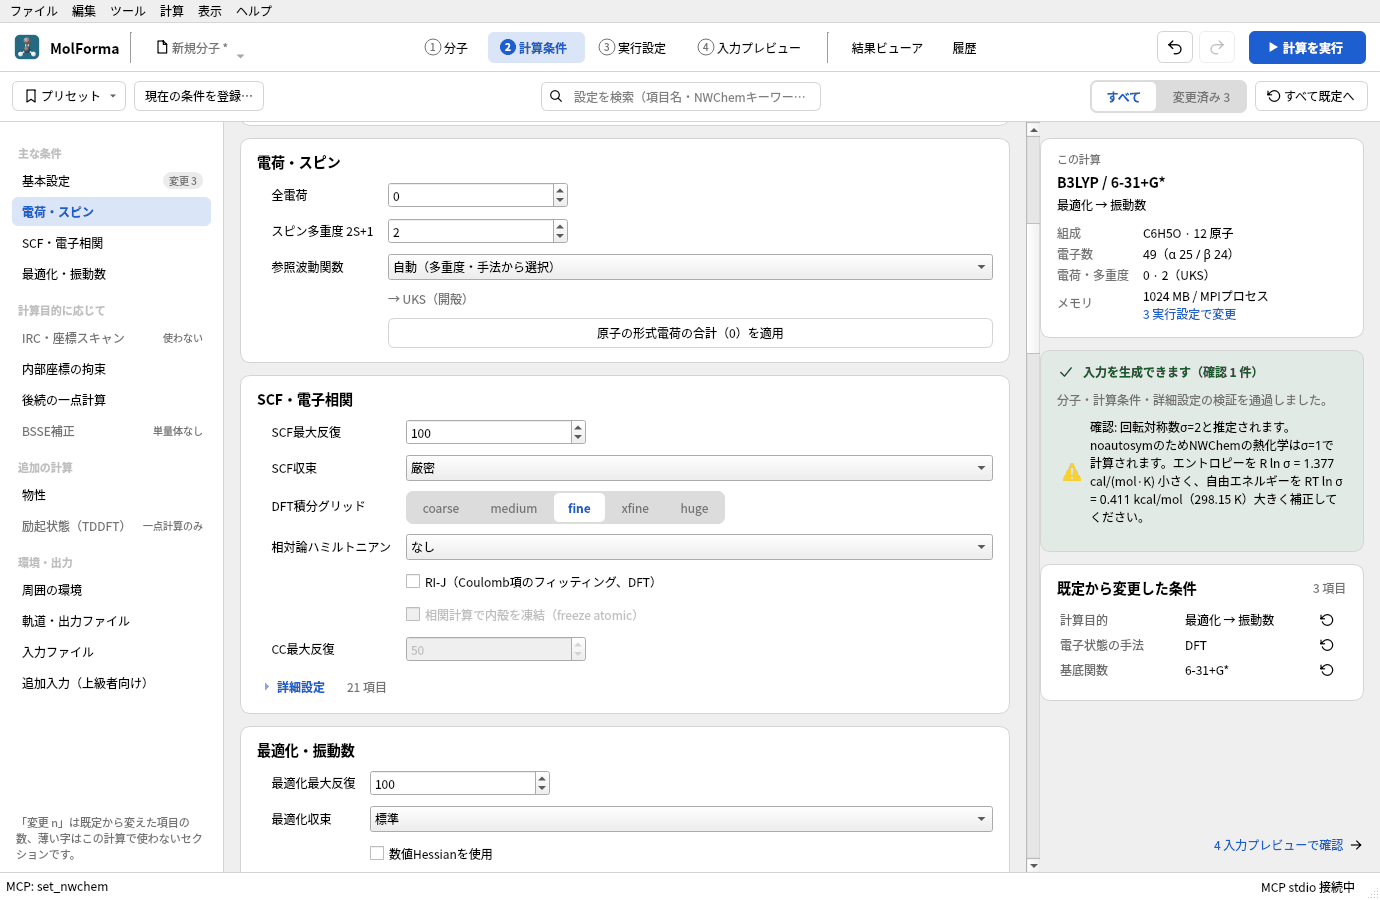Reset 計算目的 to default with revert icon
Screen dimensions: 1380x900
coord(1327,620)
